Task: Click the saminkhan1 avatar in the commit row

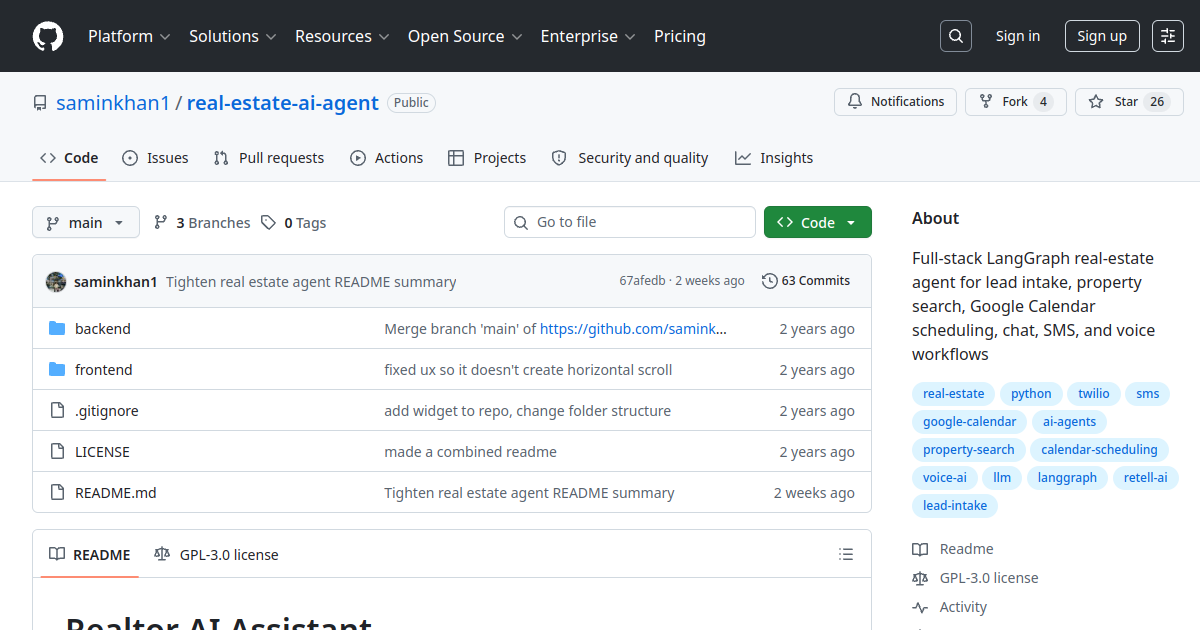Action: tap(56, 282)
